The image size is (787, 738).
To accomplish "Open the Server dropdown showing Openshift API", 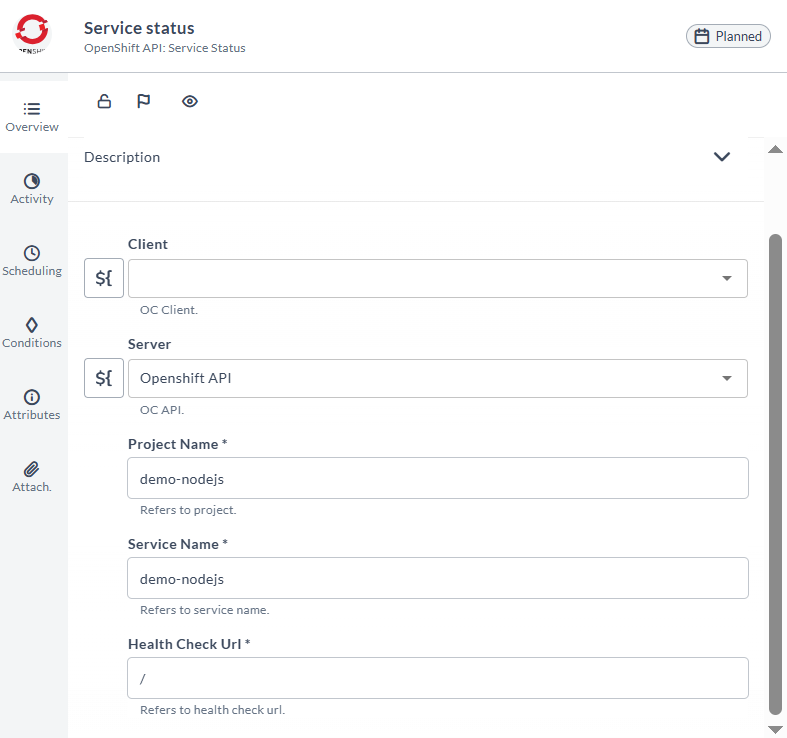I will point(438,378).
